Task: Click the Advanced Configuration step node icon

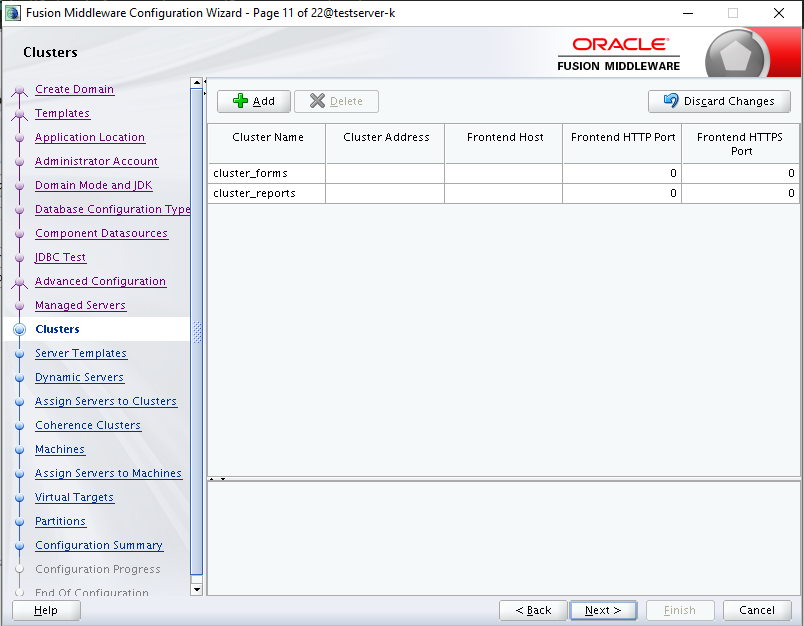Action: coord(19,282)
